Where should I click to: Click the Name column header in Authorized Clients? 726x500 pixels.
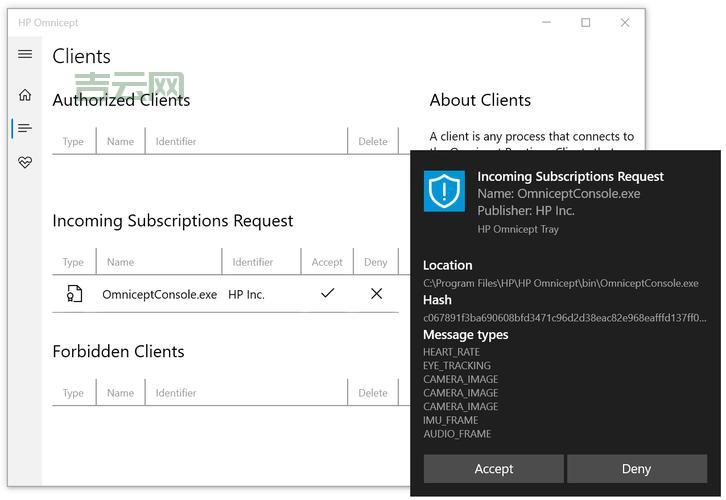click(x=120, y=141)
